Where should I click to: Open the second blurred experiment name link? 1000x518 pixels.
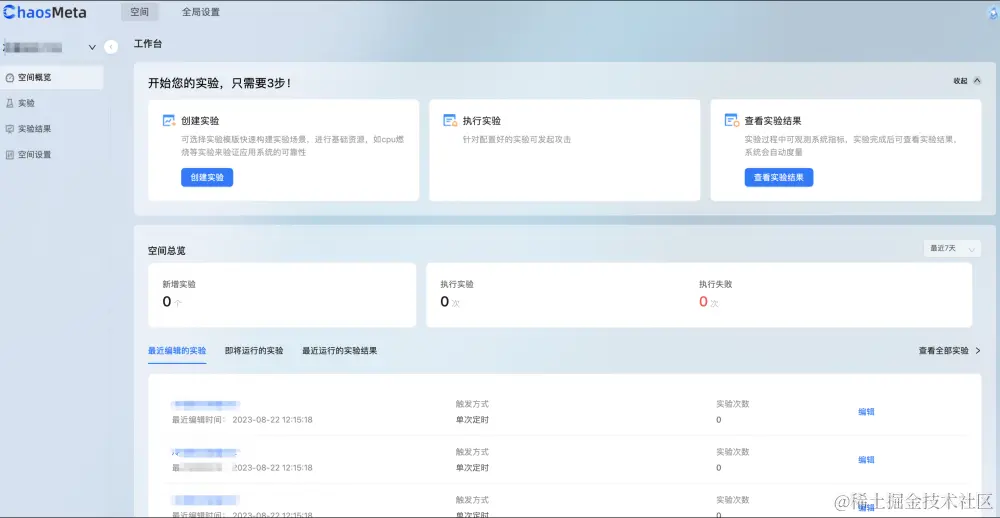pyautogui.click(x=205, y=452)
